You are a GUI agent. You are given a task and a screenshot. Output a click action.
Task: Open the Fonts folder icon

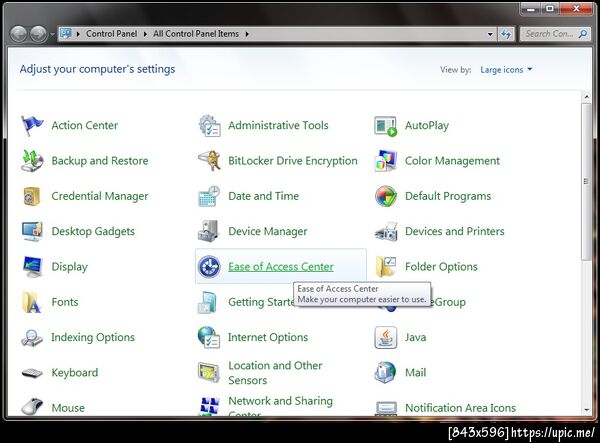[31, 302]
